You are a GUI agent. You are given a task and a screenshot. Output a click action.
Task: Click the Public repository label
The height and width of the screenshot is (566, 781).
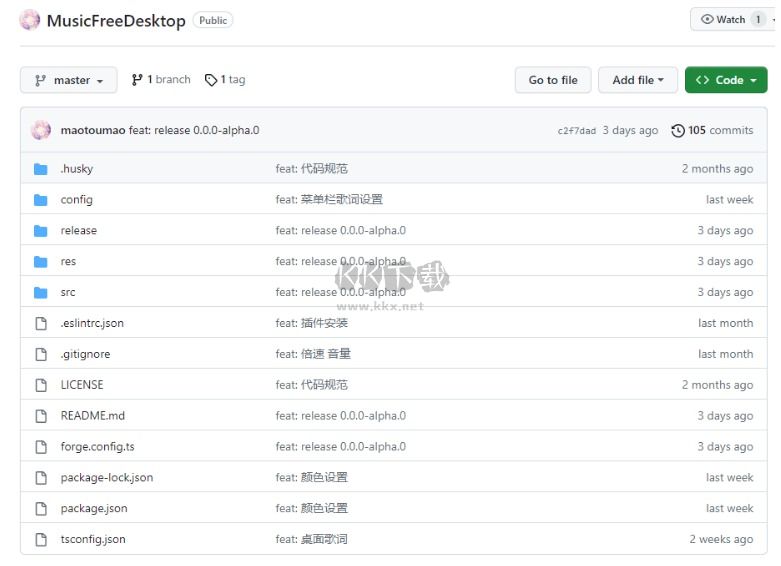point(213,20)
